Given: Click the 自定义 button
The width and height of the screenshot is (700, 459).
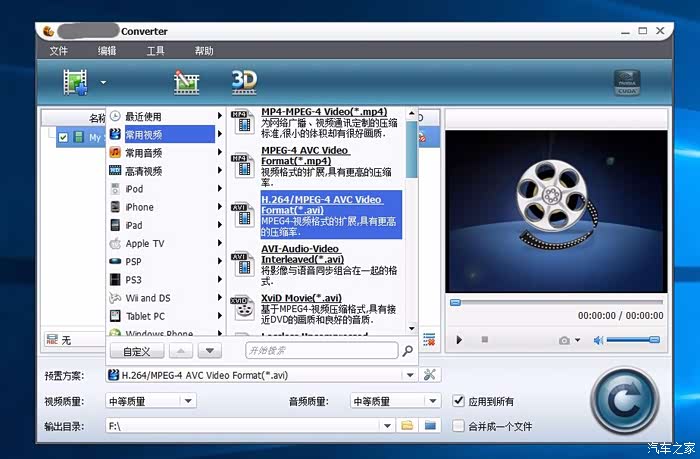Looking at the screenshot, I should point(136,351).
